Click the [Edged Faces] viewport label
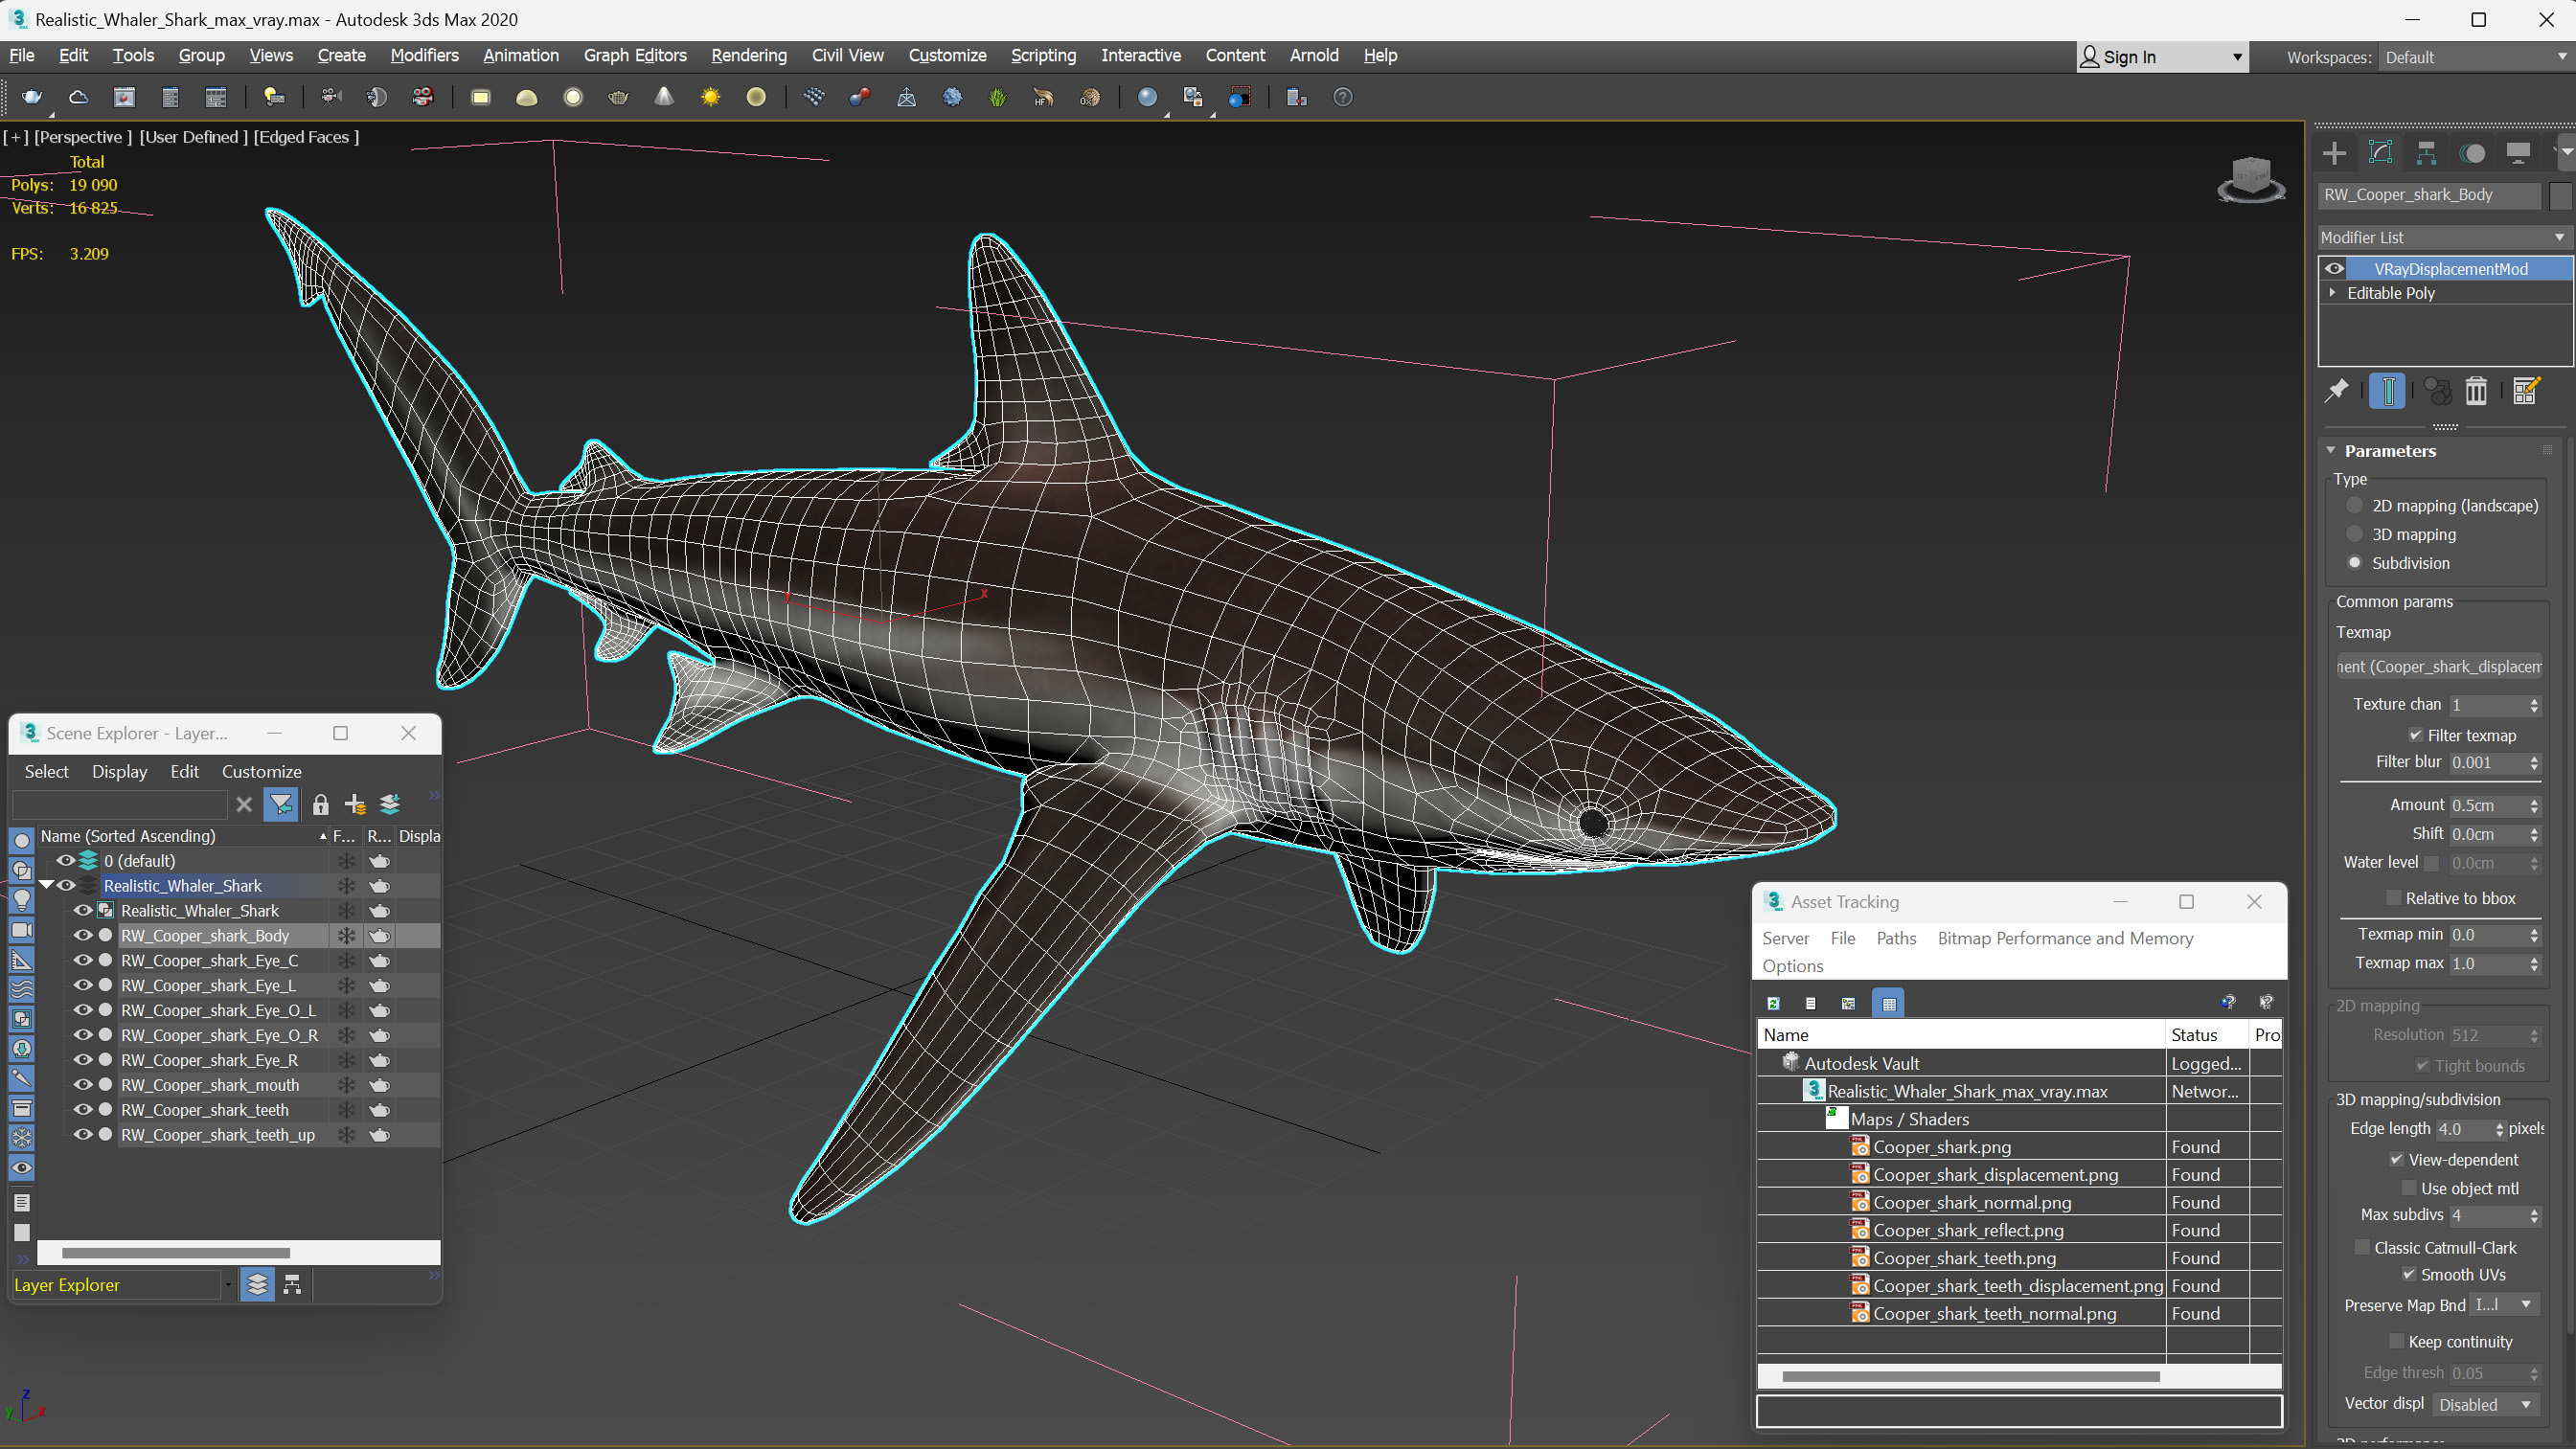The height and width of the screenshot is (1449, 2576). 306,137
